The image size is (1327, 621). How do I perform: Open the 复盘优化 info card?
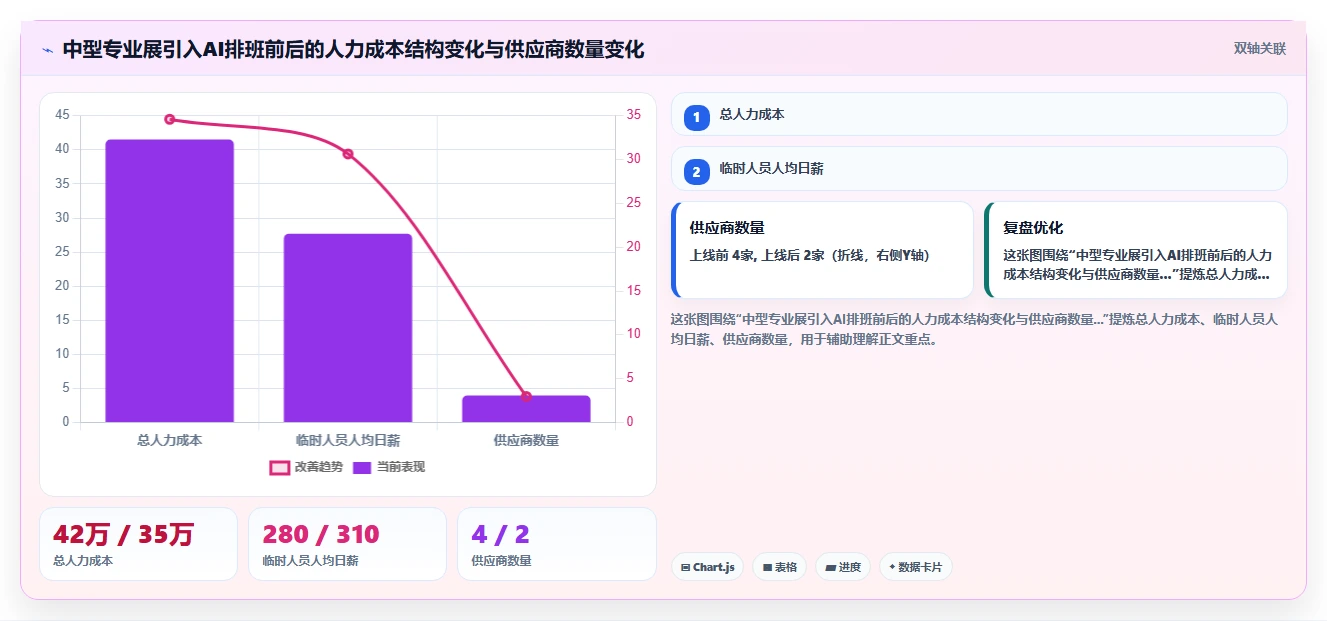1135,250
